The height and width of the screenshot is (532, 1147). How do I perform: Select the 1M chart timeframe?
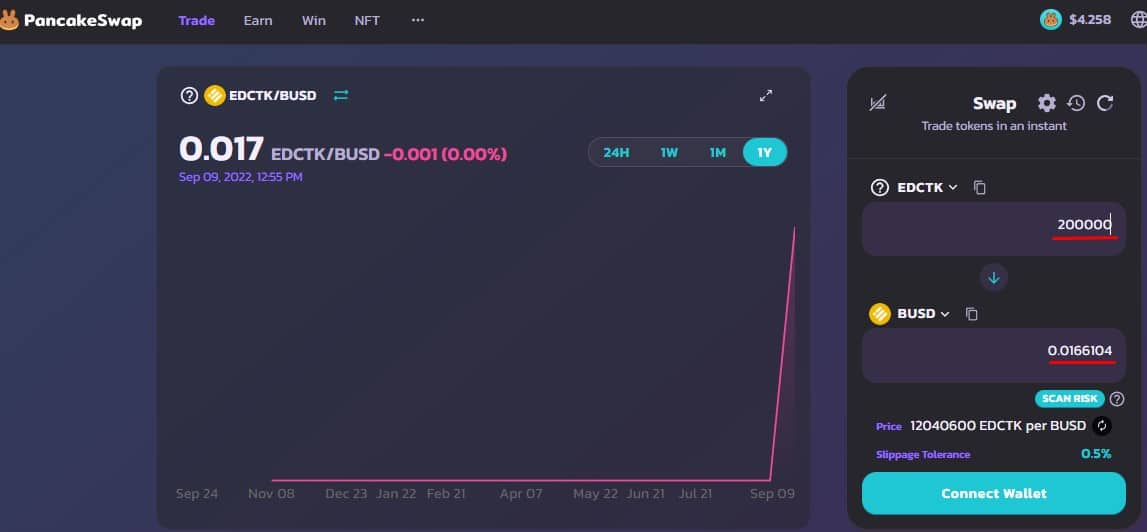click(718, 153)
